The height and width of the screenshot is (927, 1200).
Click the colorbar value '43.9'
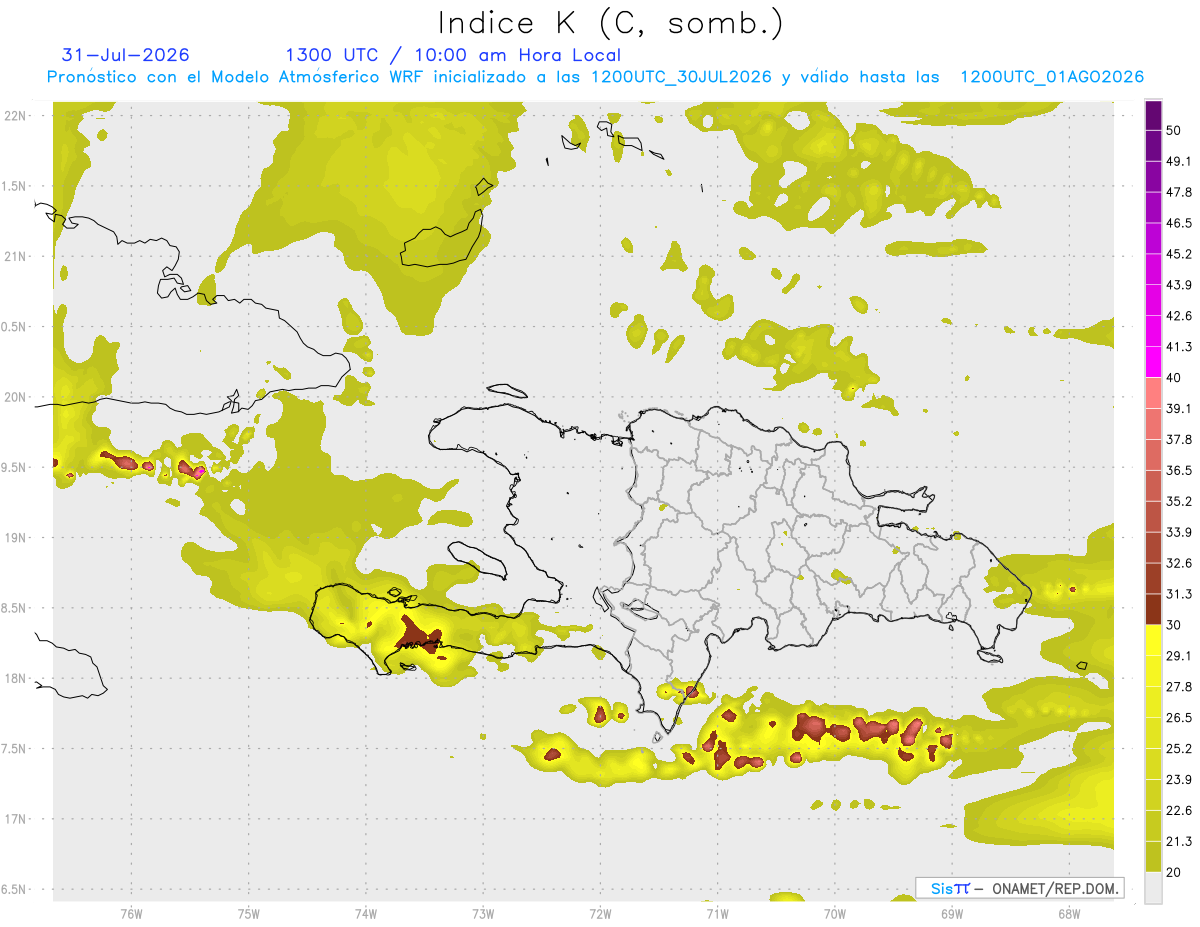click(x=1179, y=285)
